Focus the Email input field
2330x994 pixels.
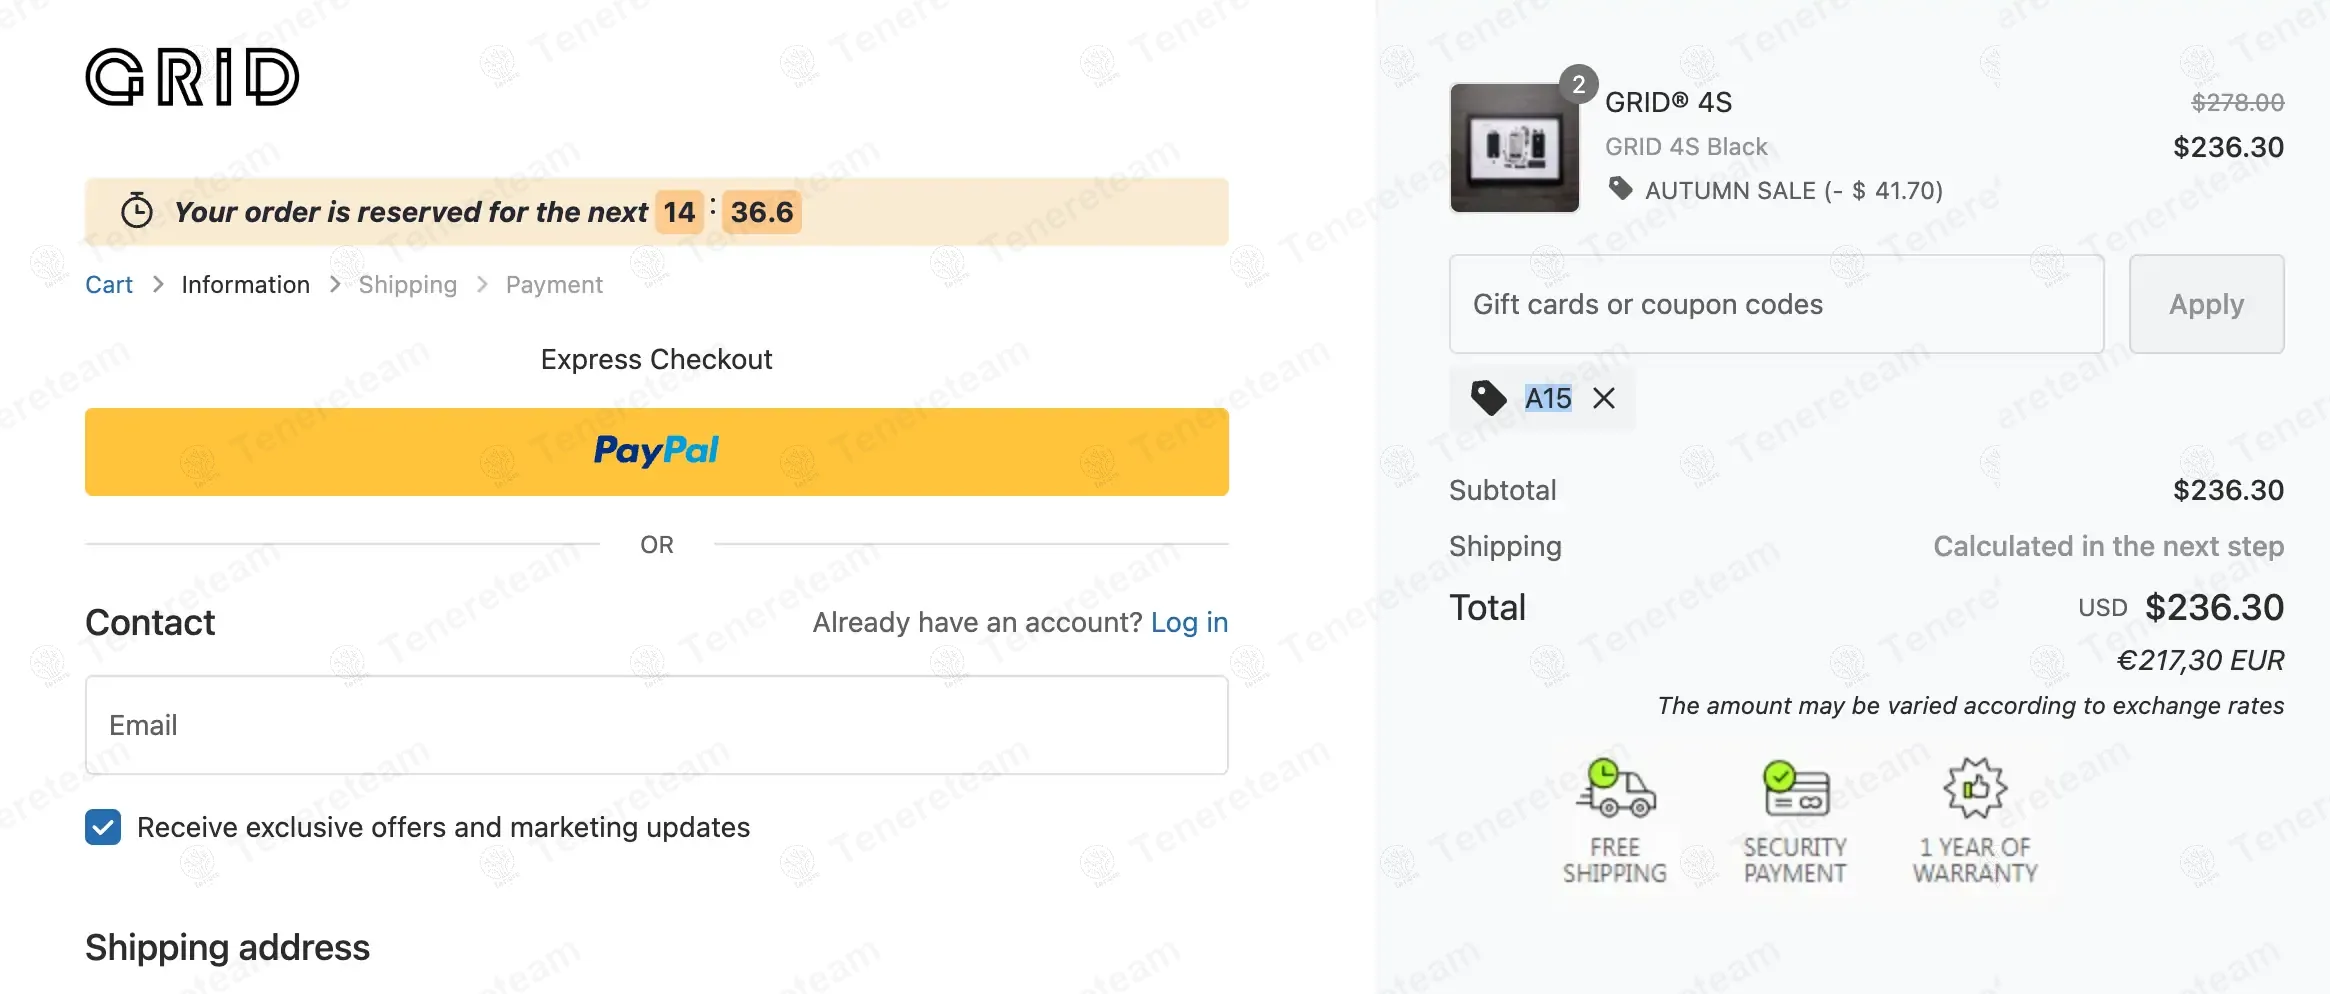[656, 725]
